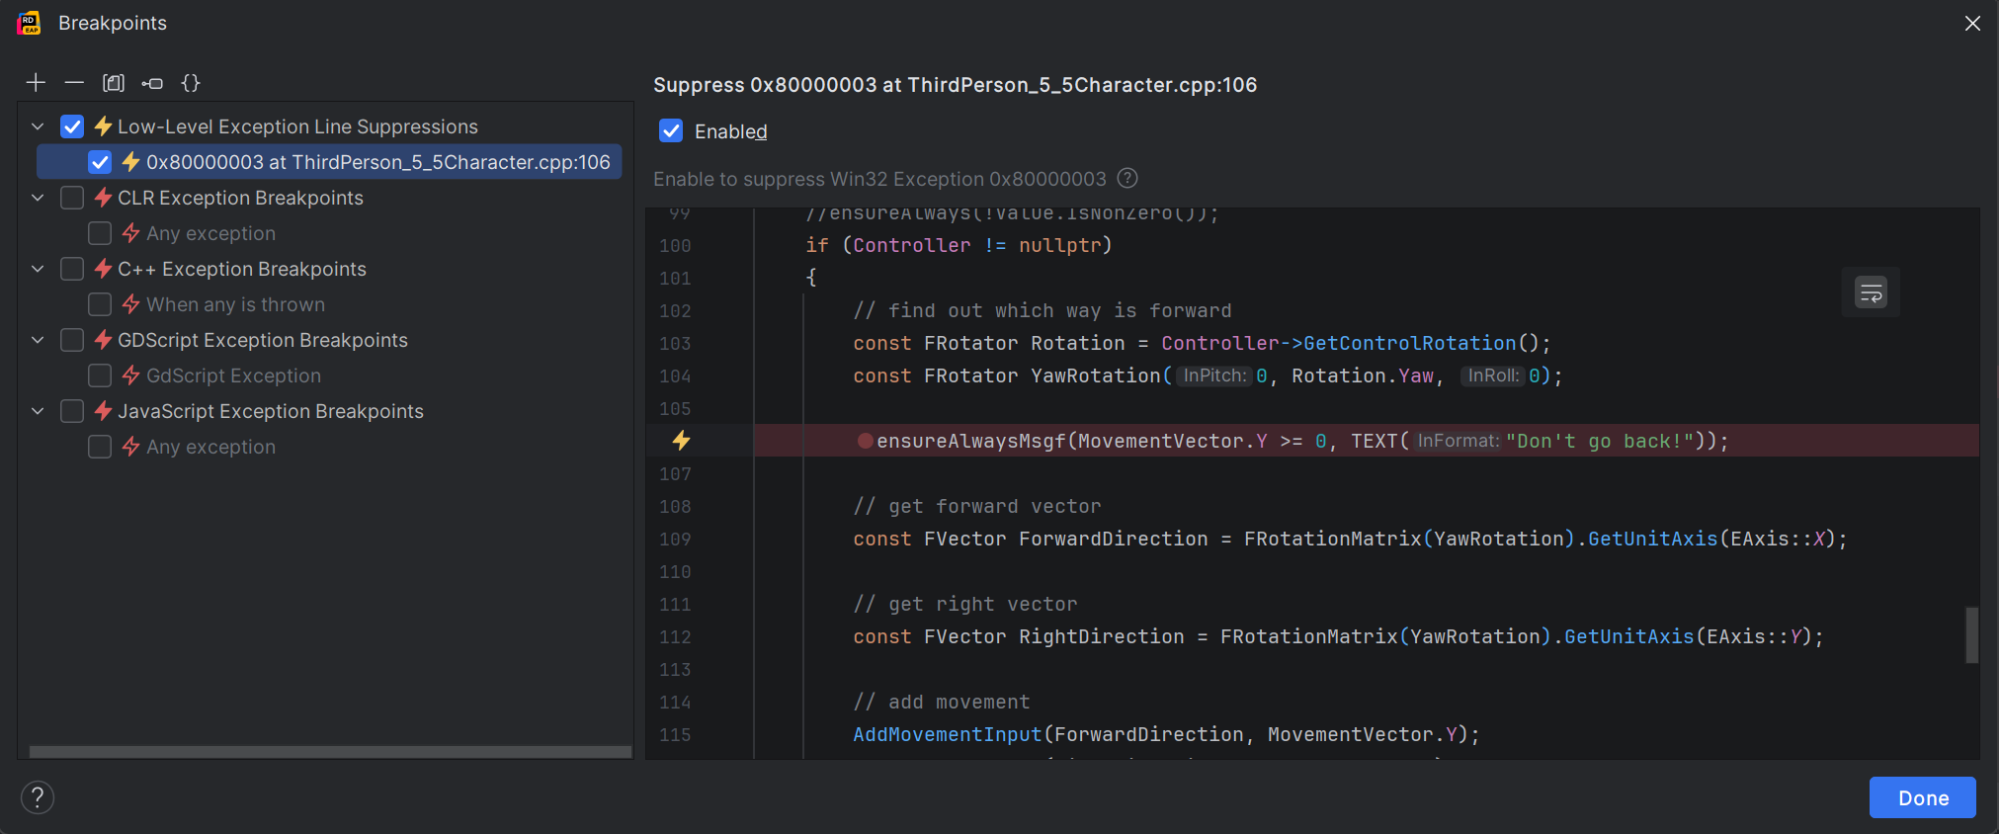Check JavaScript Exception Breakpoints checkbox

point(72,411)
